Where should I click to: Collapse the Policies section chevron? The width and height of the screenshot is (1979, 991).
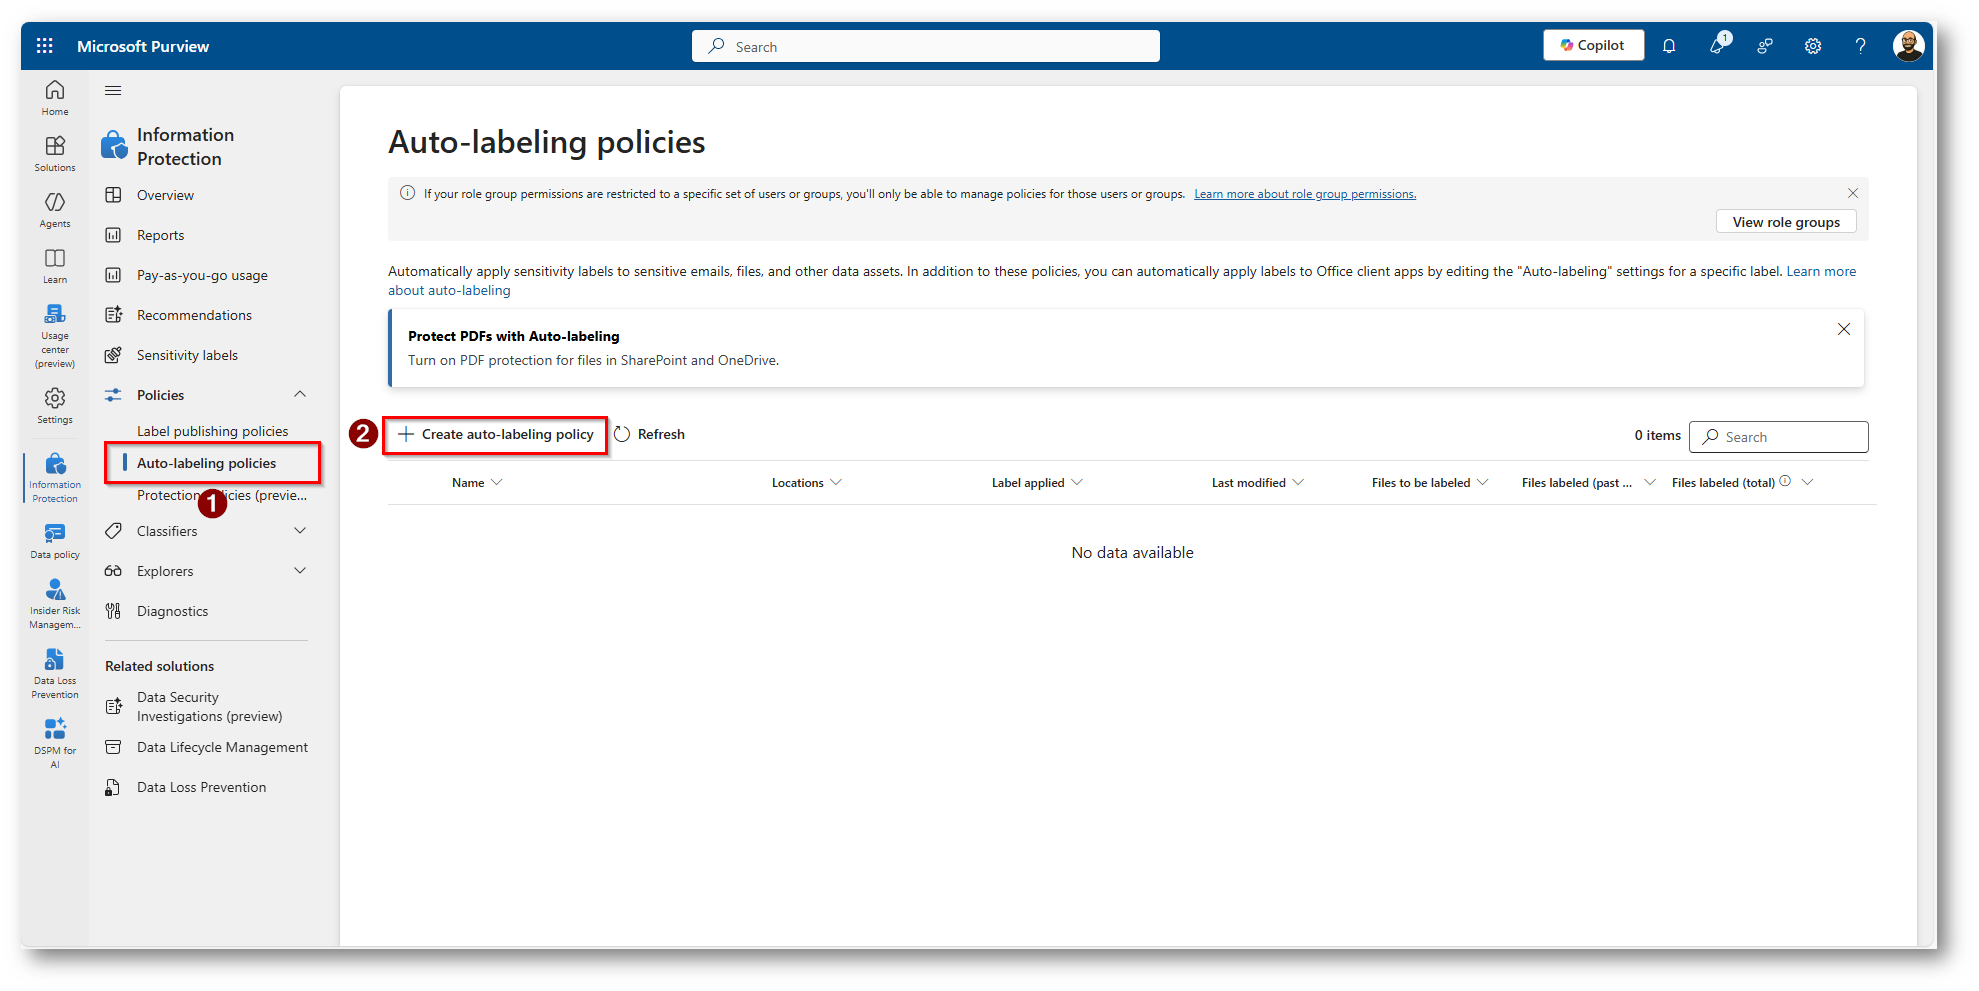point(300,395)
